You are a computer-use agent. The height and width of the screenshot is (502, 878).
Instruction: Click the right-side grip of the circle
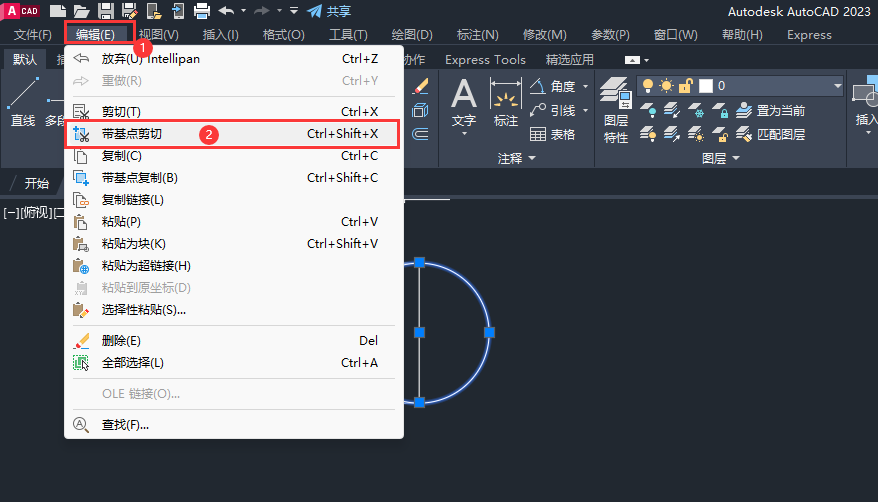pos(489,332)
